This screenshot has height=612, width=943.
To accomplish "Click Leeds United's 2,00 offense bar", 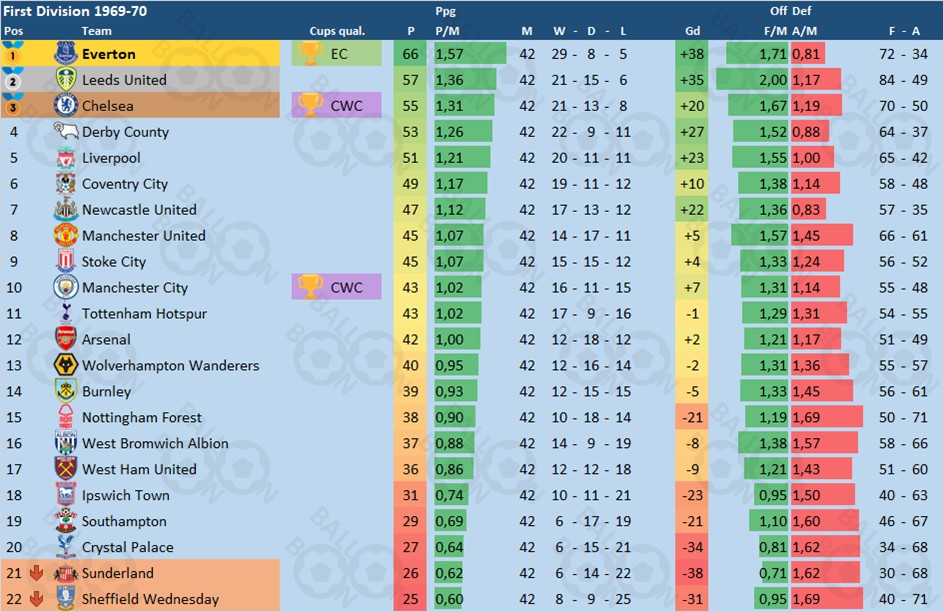I will point(752,79).
